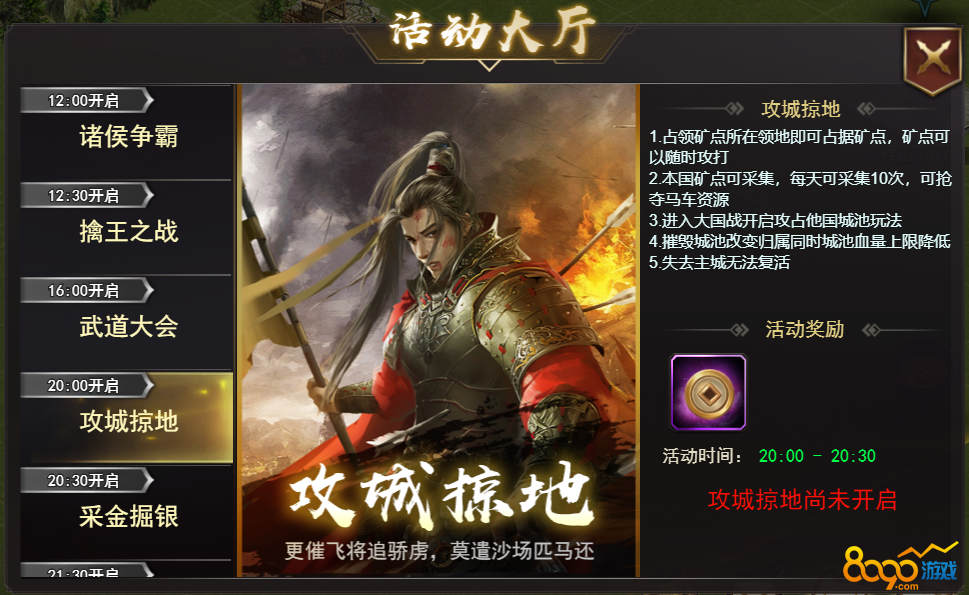Image resolution: width=969 pixels, height=595 pixels.
Task: Select the 擒王之战 activity tab
Action: 127,227
